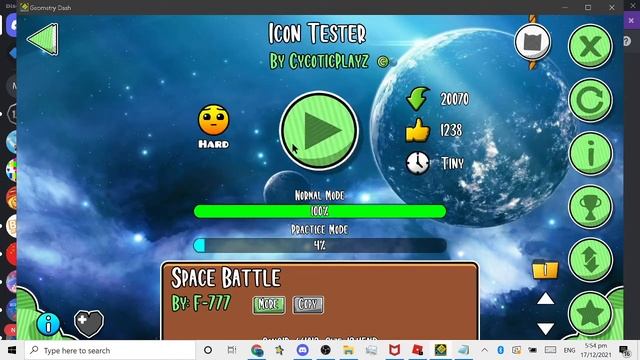Screen dimensions: 640x360
Task: Click the Icon Tester level title
Action: [x=317, y=33]
